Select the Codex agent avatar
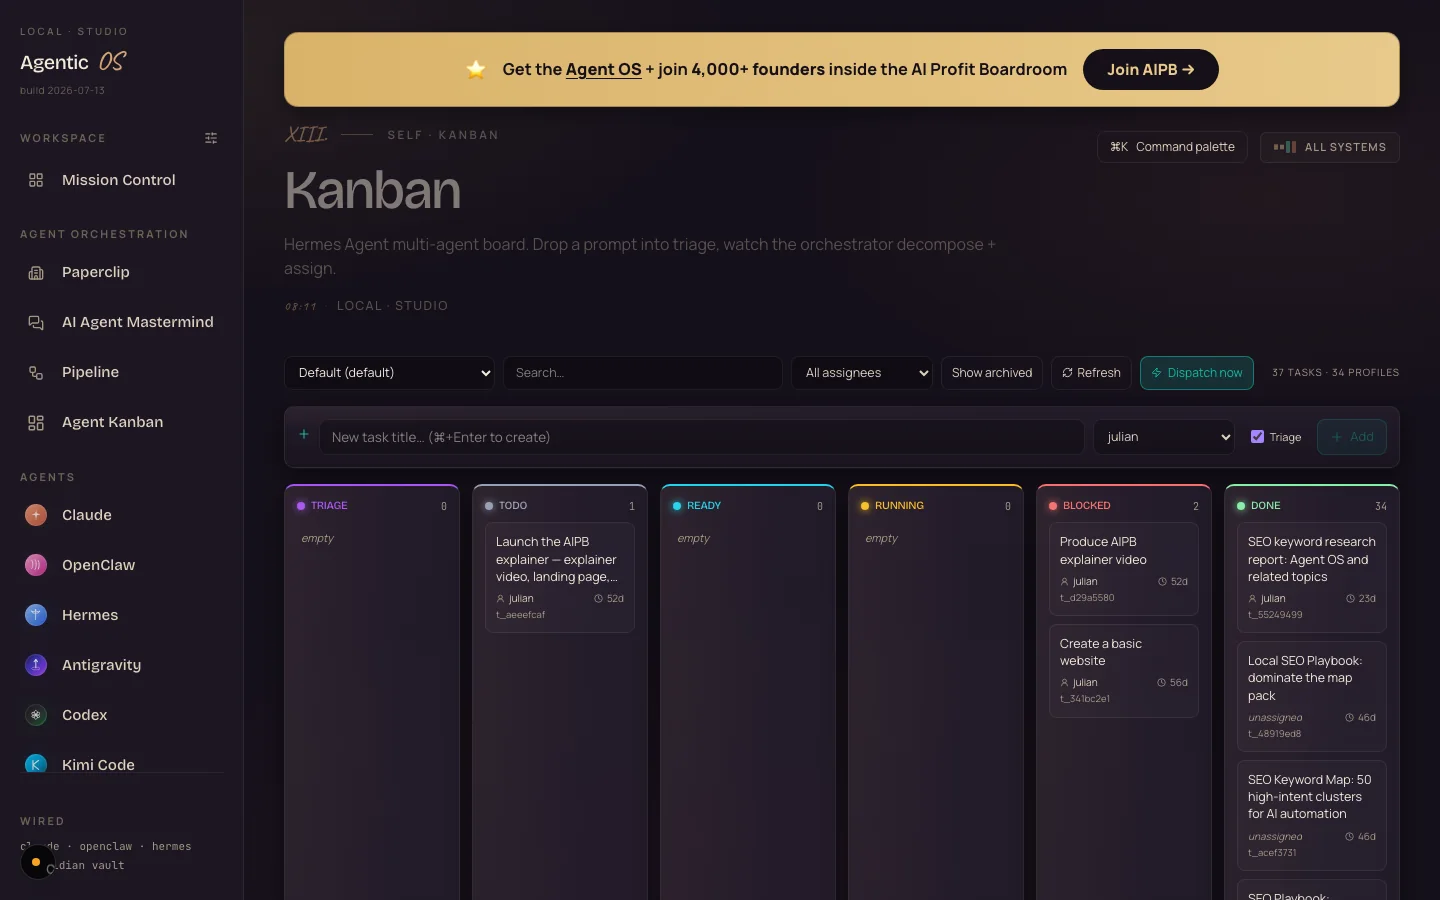Viewport: 1440px width, 900px height. coord(36,715)
